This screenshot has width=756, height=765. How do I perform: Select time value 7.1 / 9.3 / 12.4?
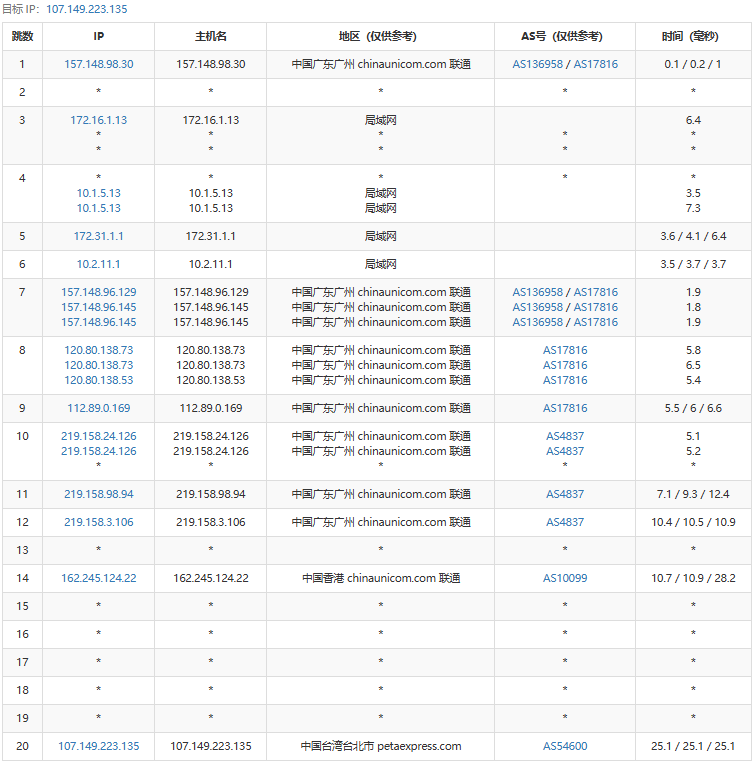(x=693, y=494)
